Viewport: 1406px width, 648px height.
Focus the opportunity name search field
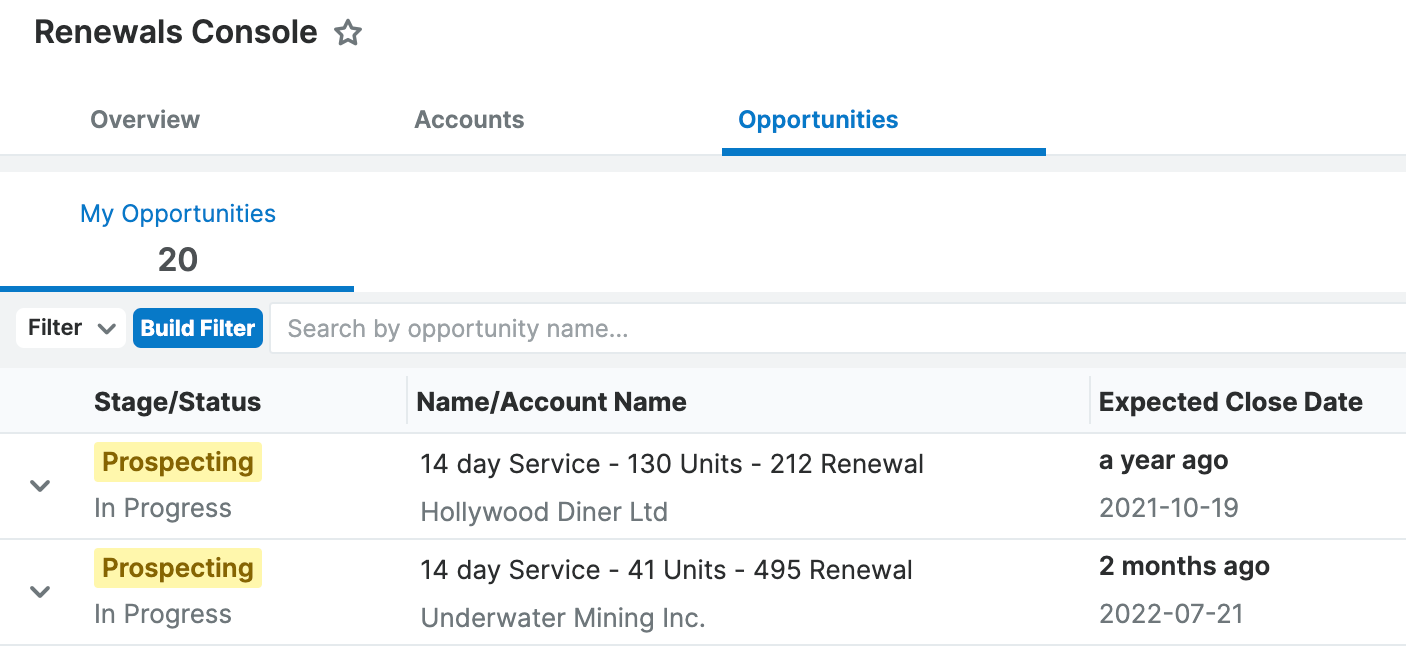[840, 329]
